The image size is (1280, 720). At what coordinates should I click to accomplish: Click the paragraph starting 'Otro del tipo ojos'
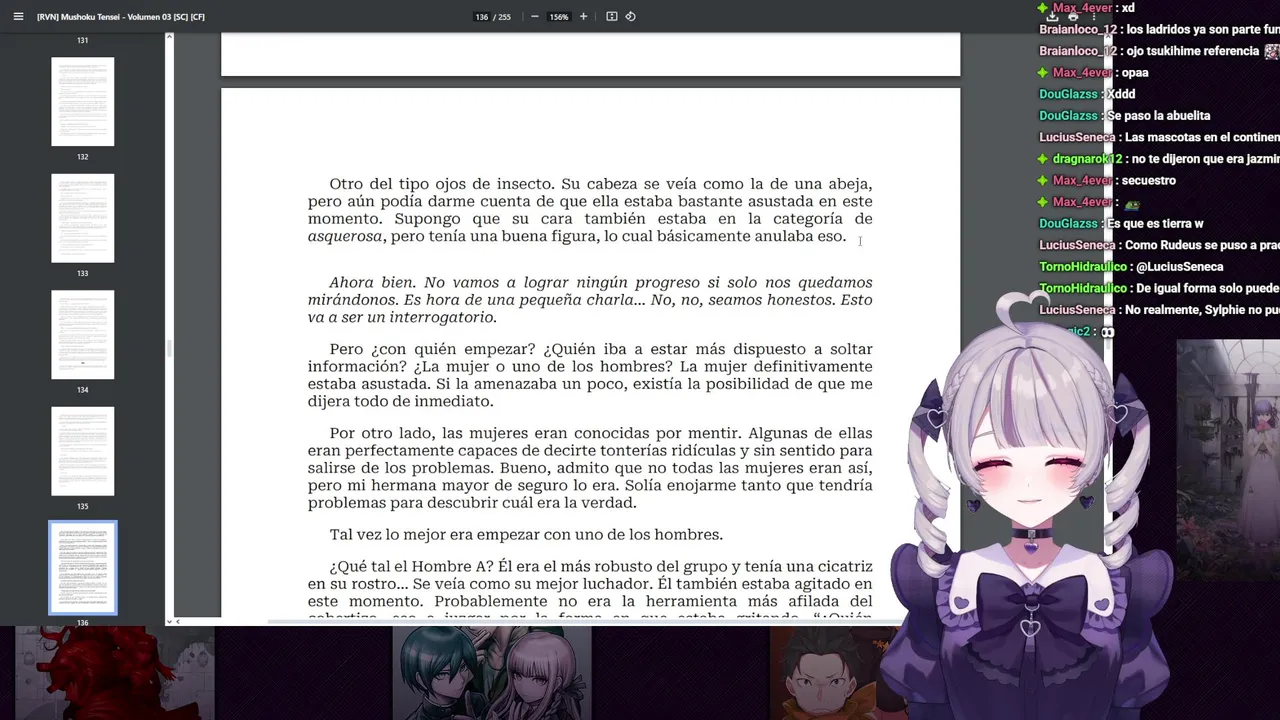point(590,210)
